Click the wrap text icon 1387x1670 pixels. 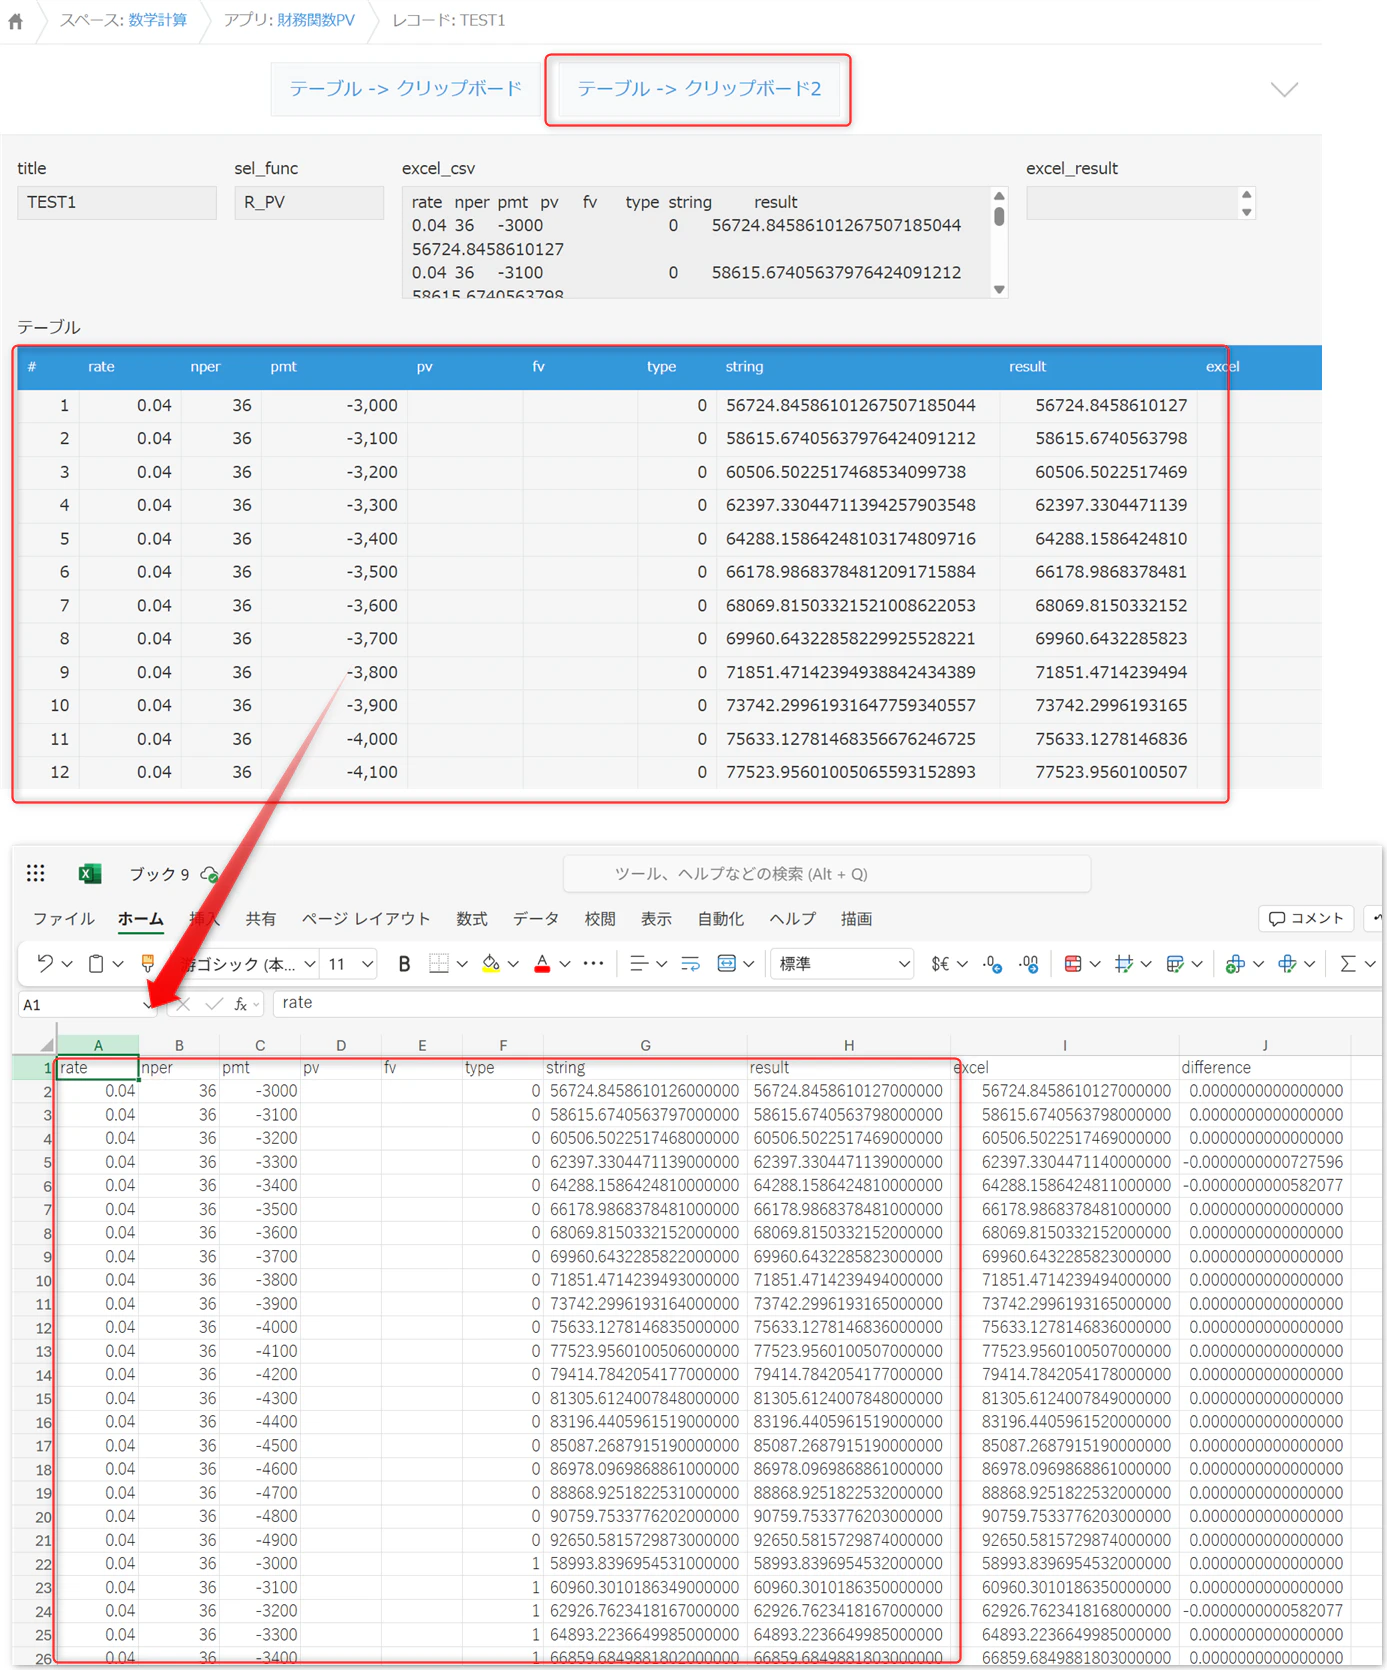click(690, 964)
